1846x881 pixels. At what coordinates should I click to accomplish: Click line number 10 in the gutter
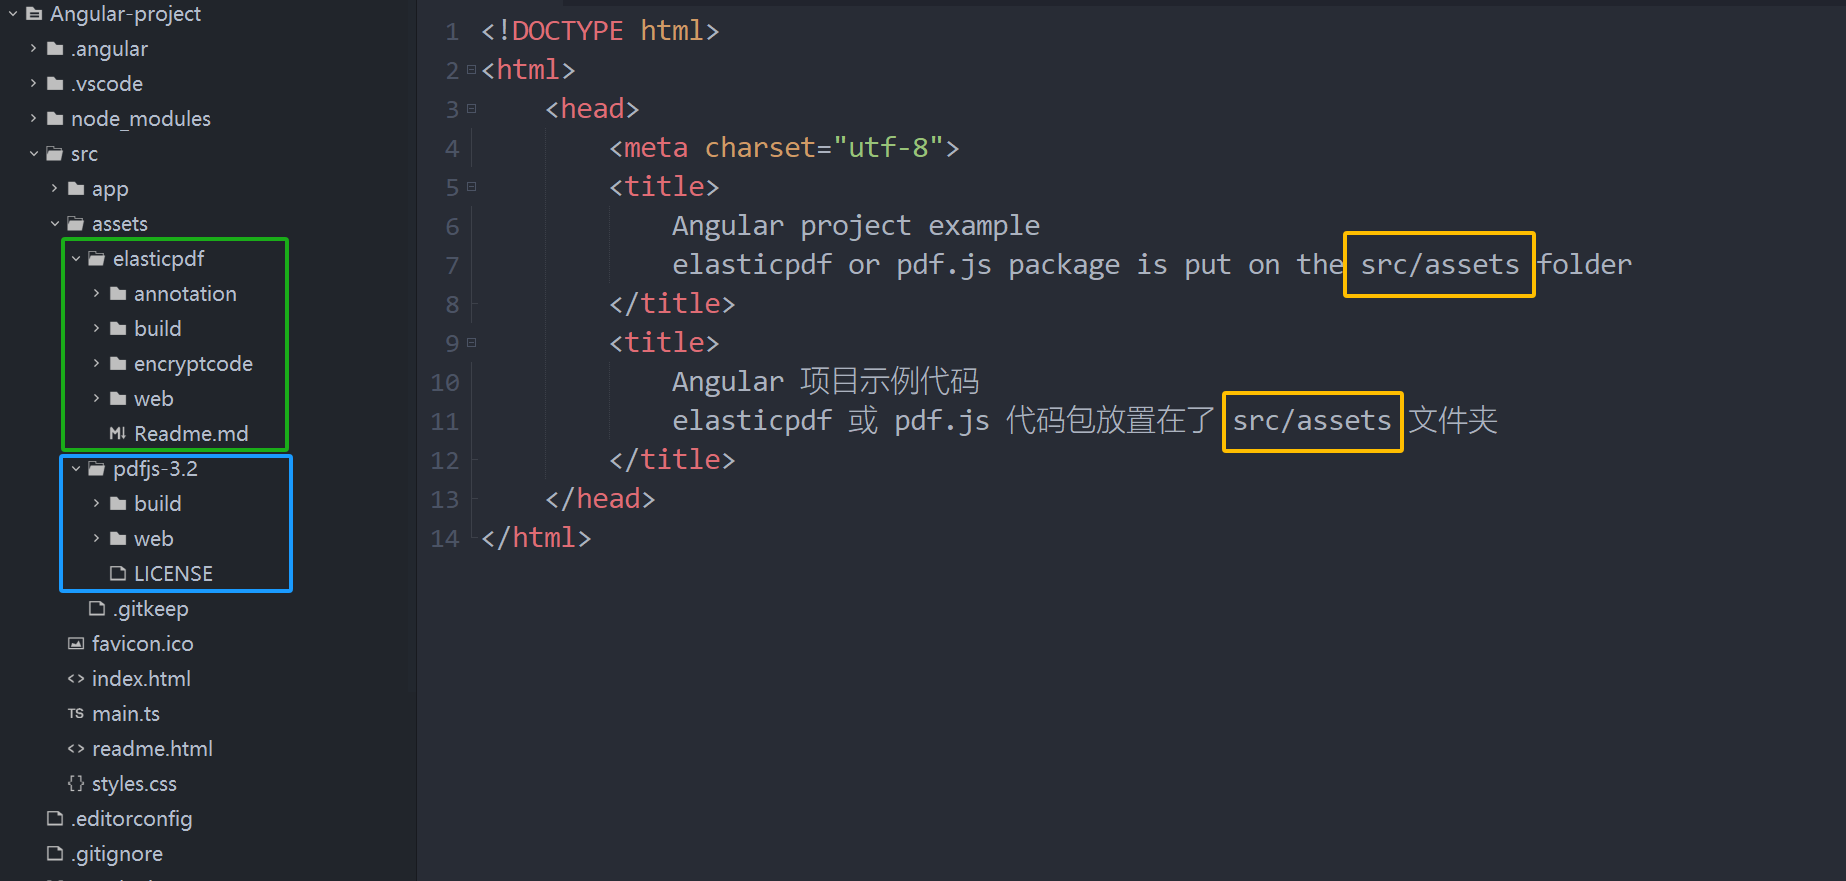(x=445, y=382)
